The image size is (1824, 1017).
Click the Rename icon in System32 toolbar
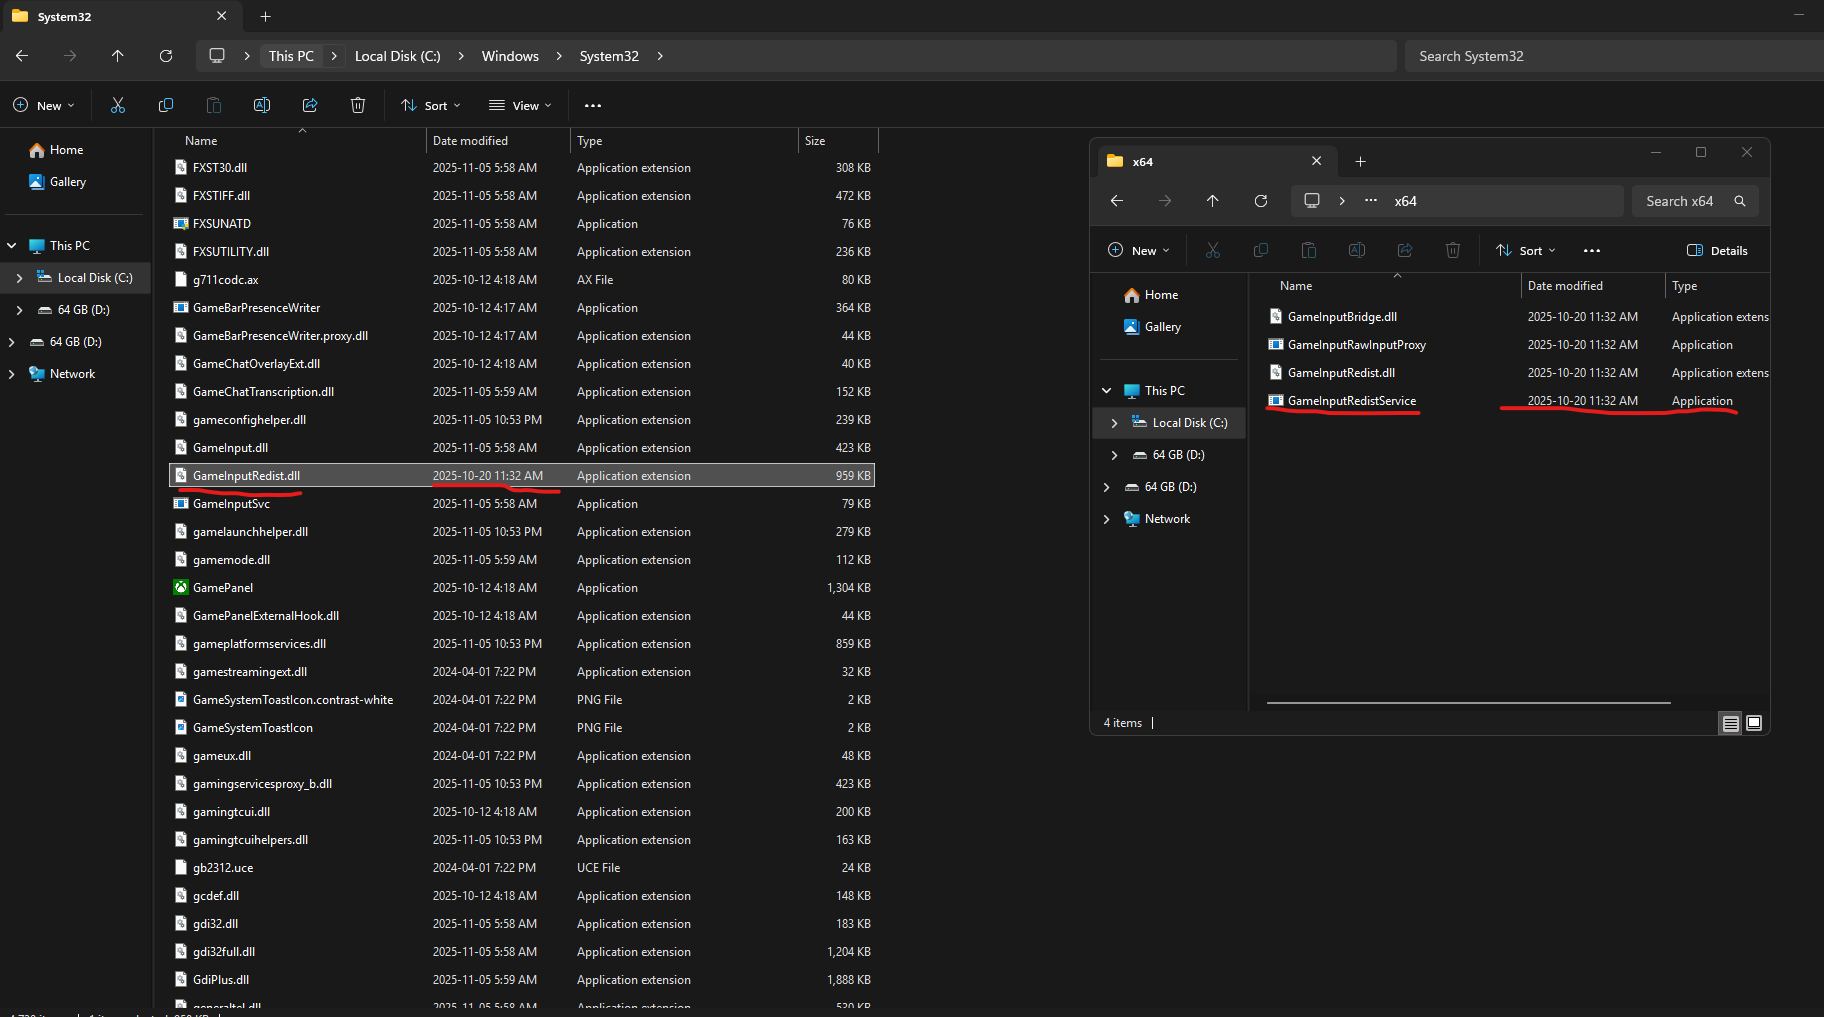tap(262, 105)
